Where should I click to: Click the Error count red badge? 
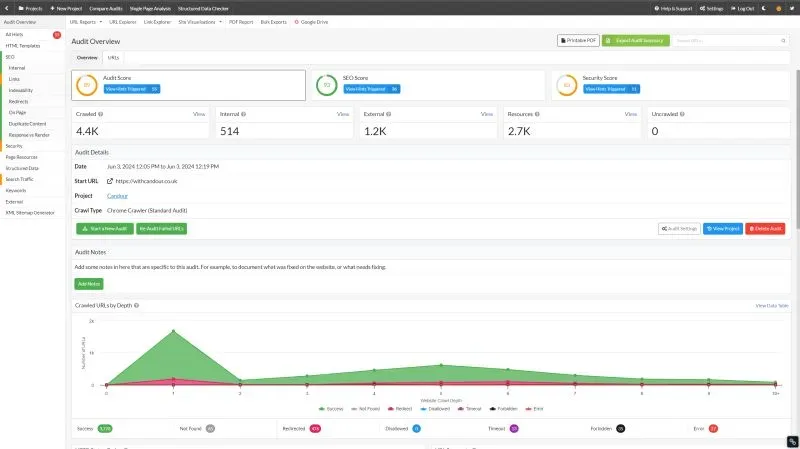[x=713, y=429]
